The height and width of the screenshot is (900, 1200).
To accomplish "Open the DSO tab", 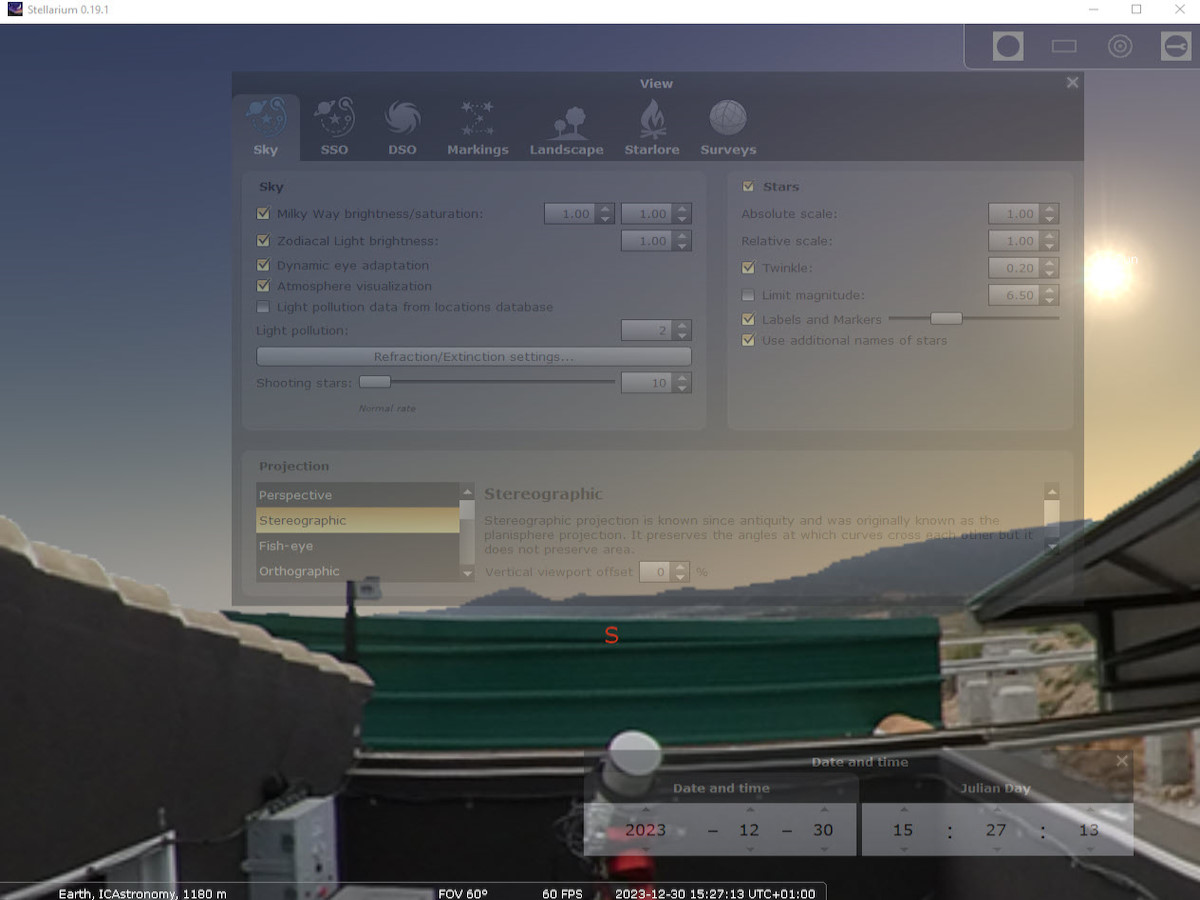I will pos(402,127).
